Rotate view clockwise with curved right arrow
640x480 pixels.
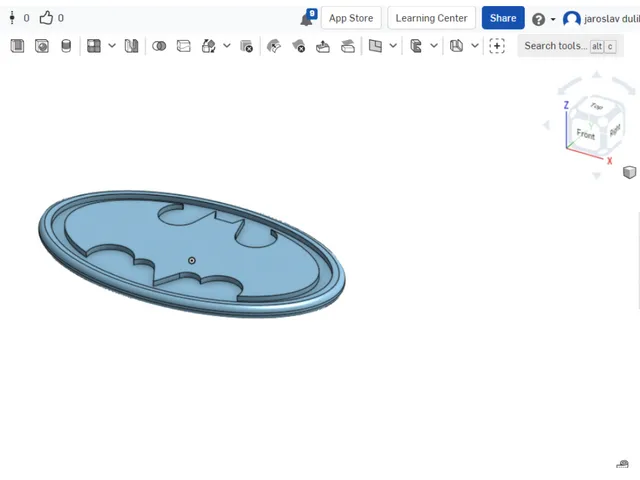click(624, 84)
